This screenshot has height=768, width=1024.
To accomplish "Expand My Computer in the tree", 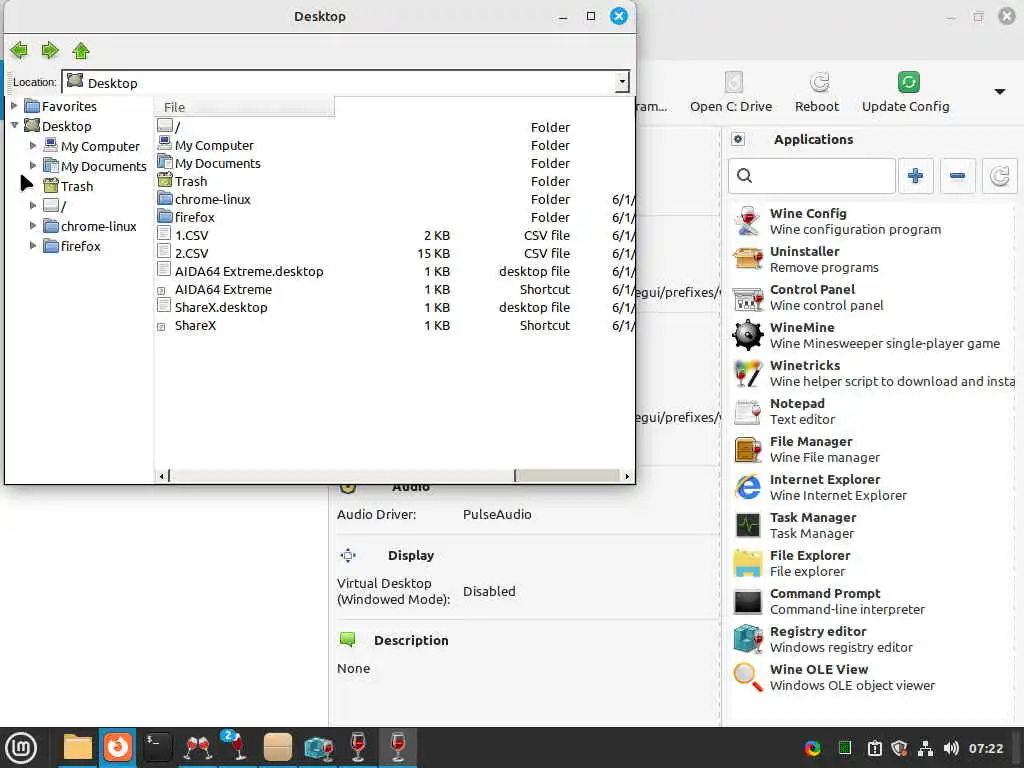I will [33, 145].
